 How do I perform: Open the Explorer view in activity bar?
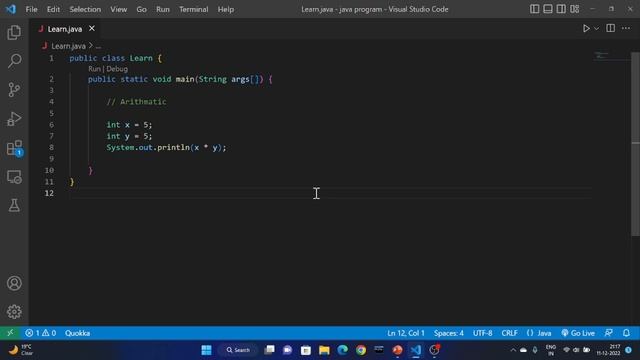14,32
